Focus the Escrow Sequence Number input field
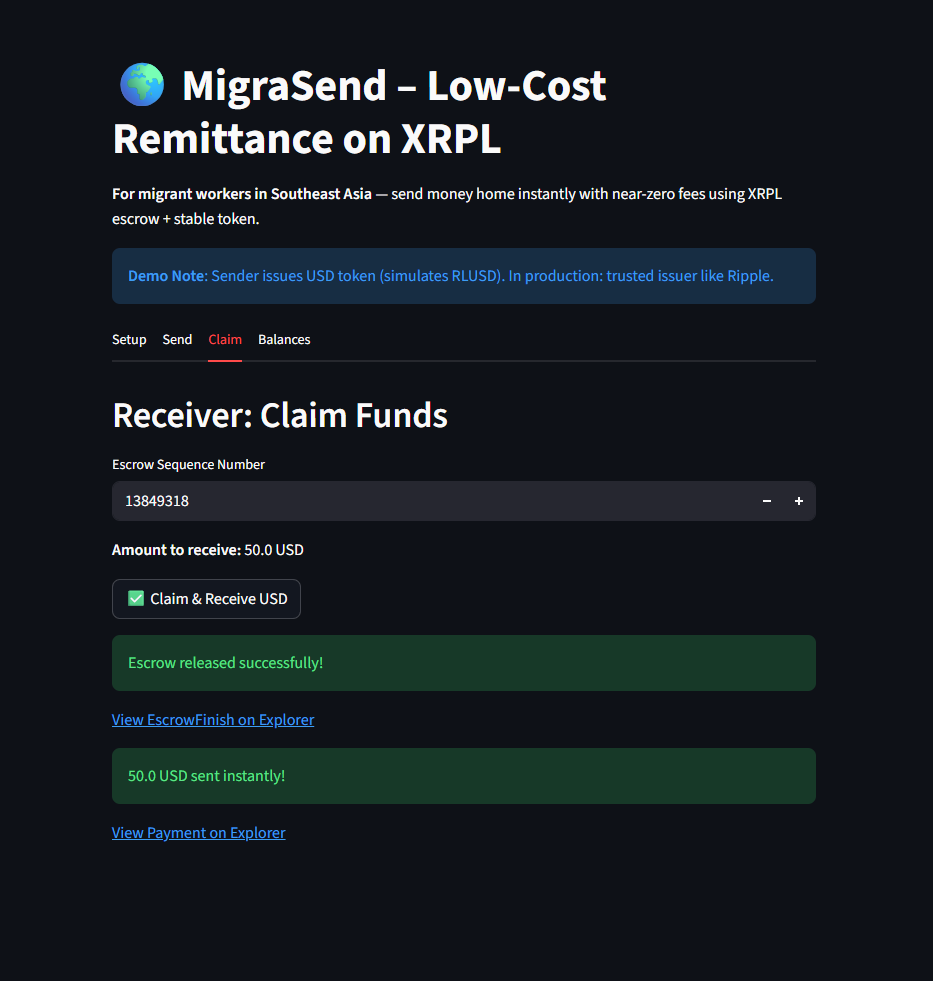 coord(432,501)
